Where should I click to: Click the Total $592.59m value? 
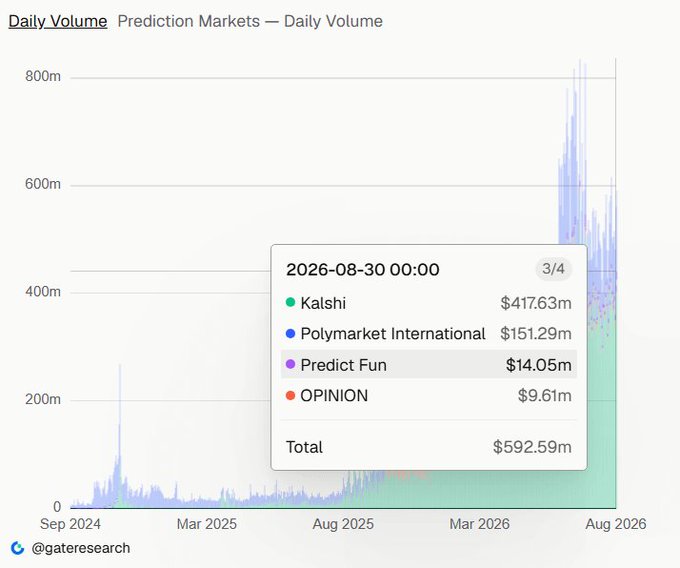click(532, 447)
